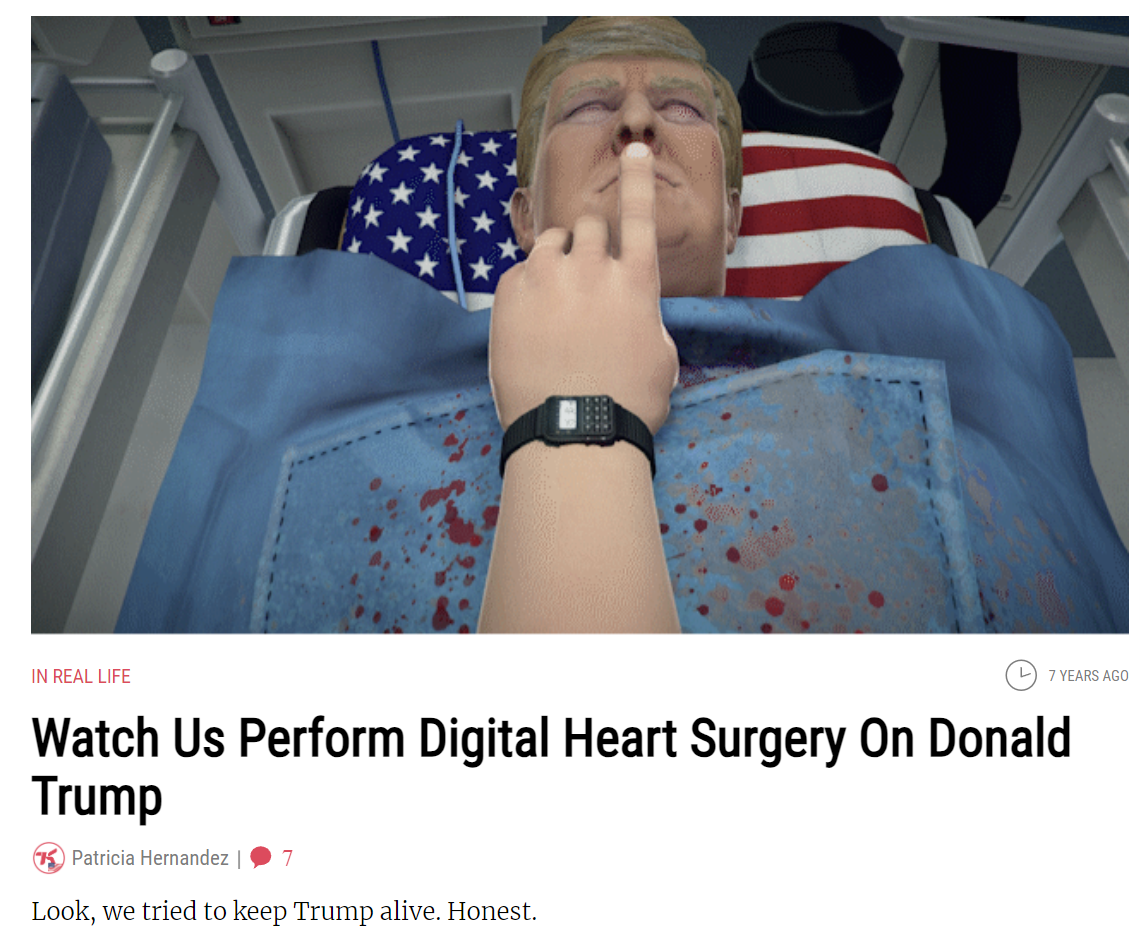Click the word Donald in the headline
1132x946 pixels.
(x=999, y=739)
